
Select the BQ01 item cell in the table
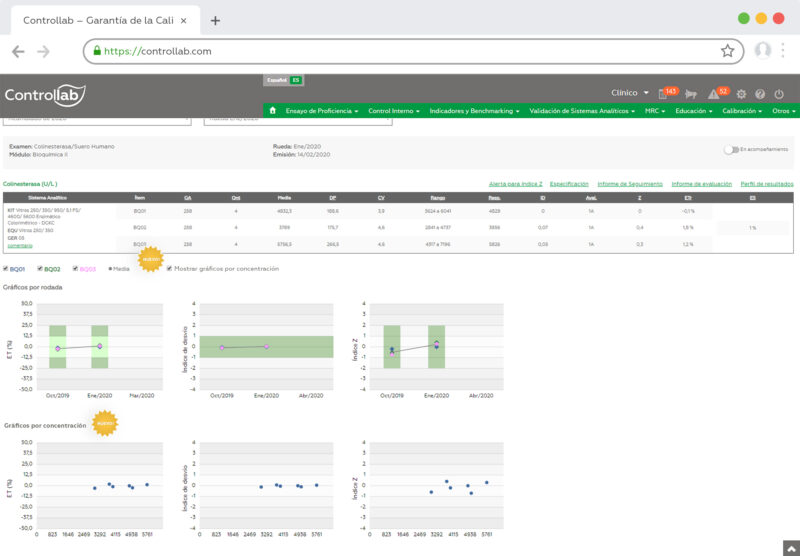(140, 211)
